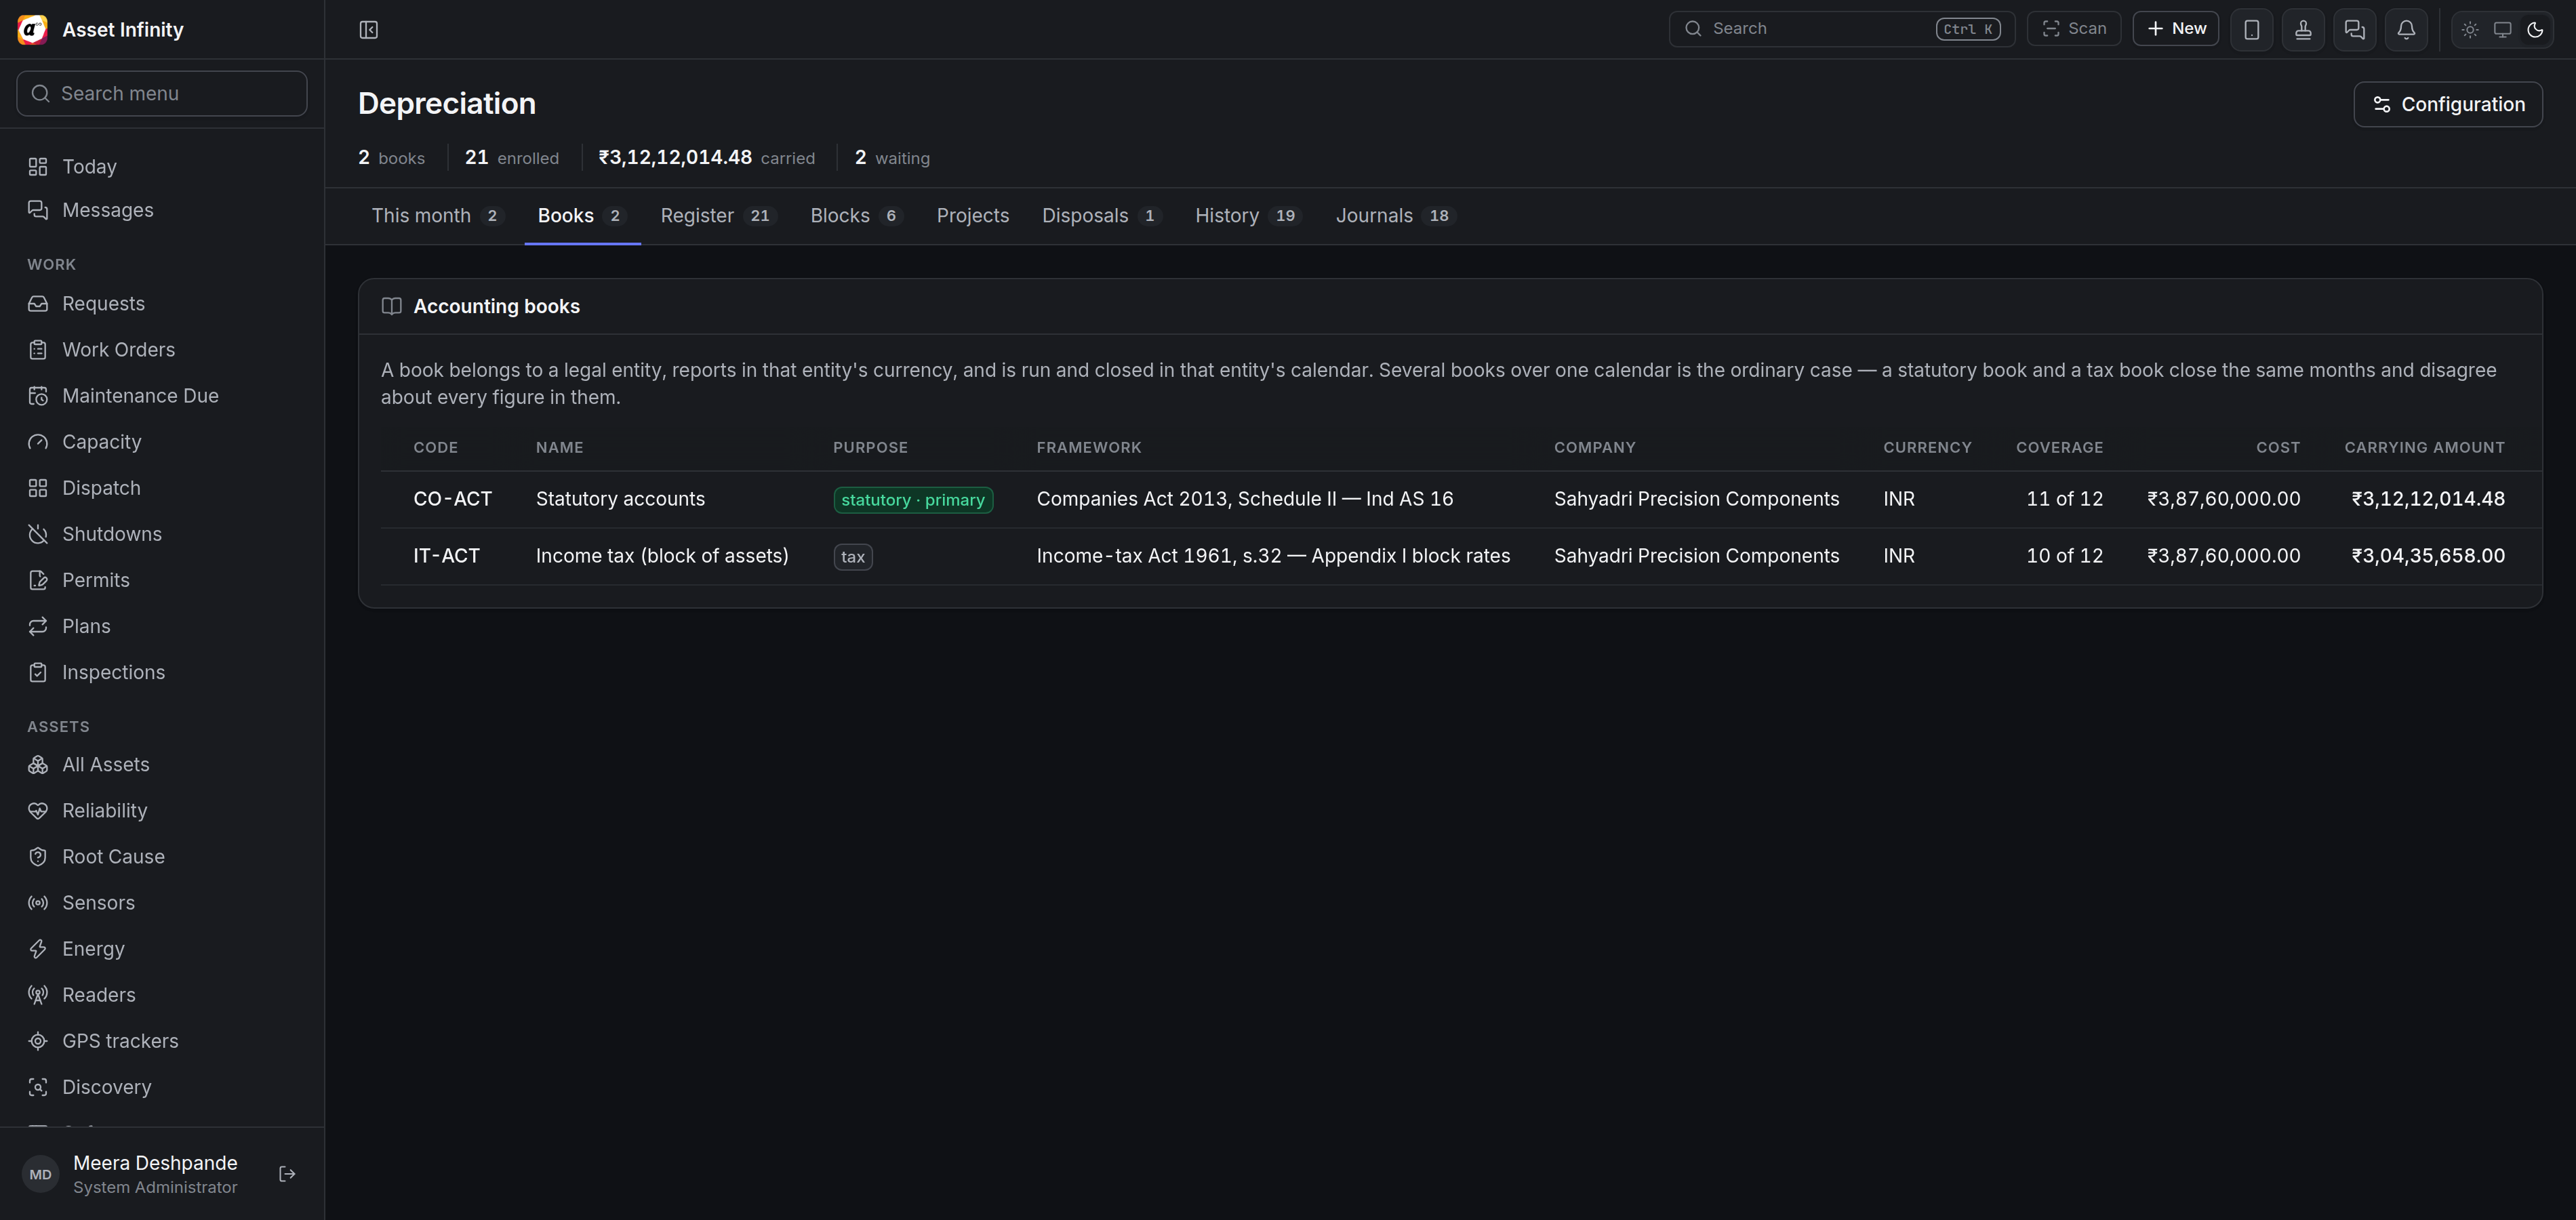Open Sensors in the sidebar
Image resolution: width=2576 pixels, height=1220 pixels.
click(x=162, y=903)
